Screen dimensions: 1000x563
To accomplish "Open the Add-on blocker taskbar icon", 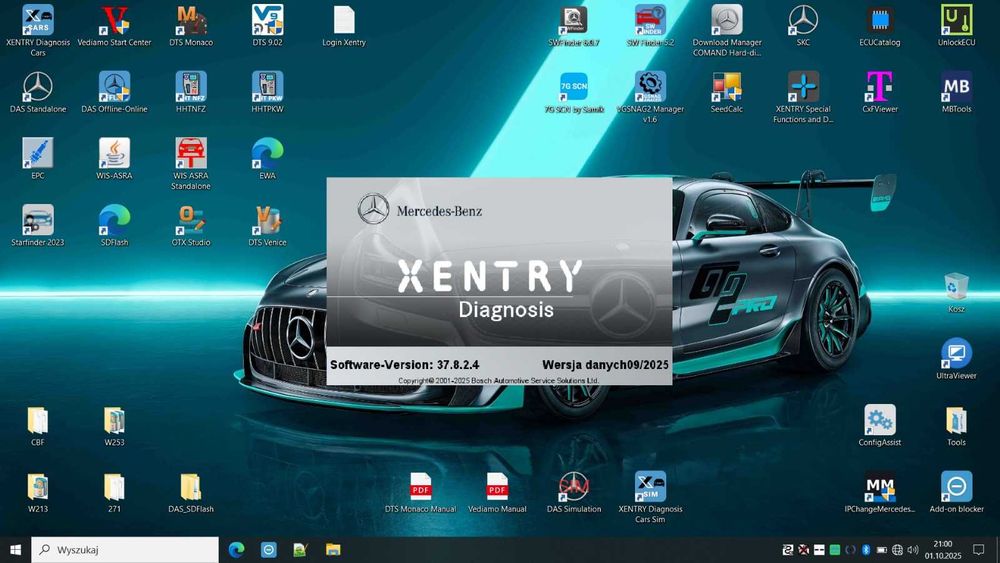I will [x=268, y=550].
